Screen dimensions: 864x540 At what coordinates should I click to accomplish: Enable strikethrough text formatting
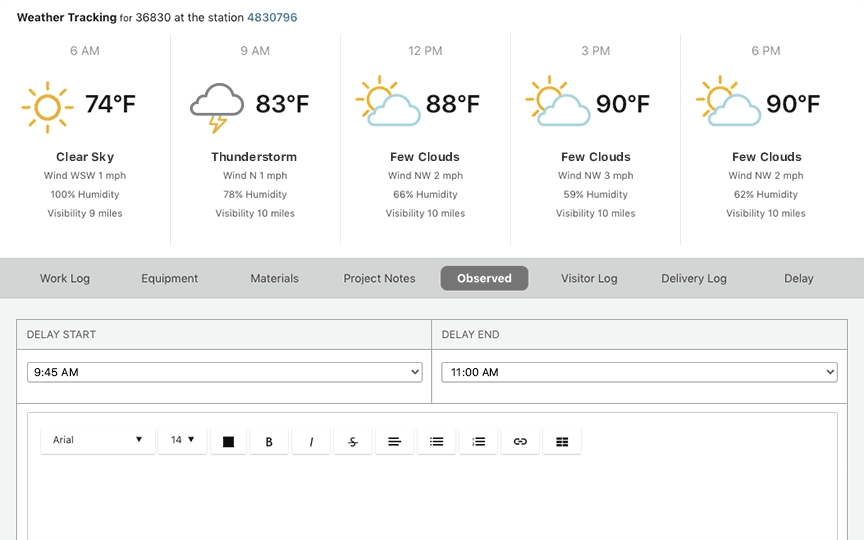[353, 441]
